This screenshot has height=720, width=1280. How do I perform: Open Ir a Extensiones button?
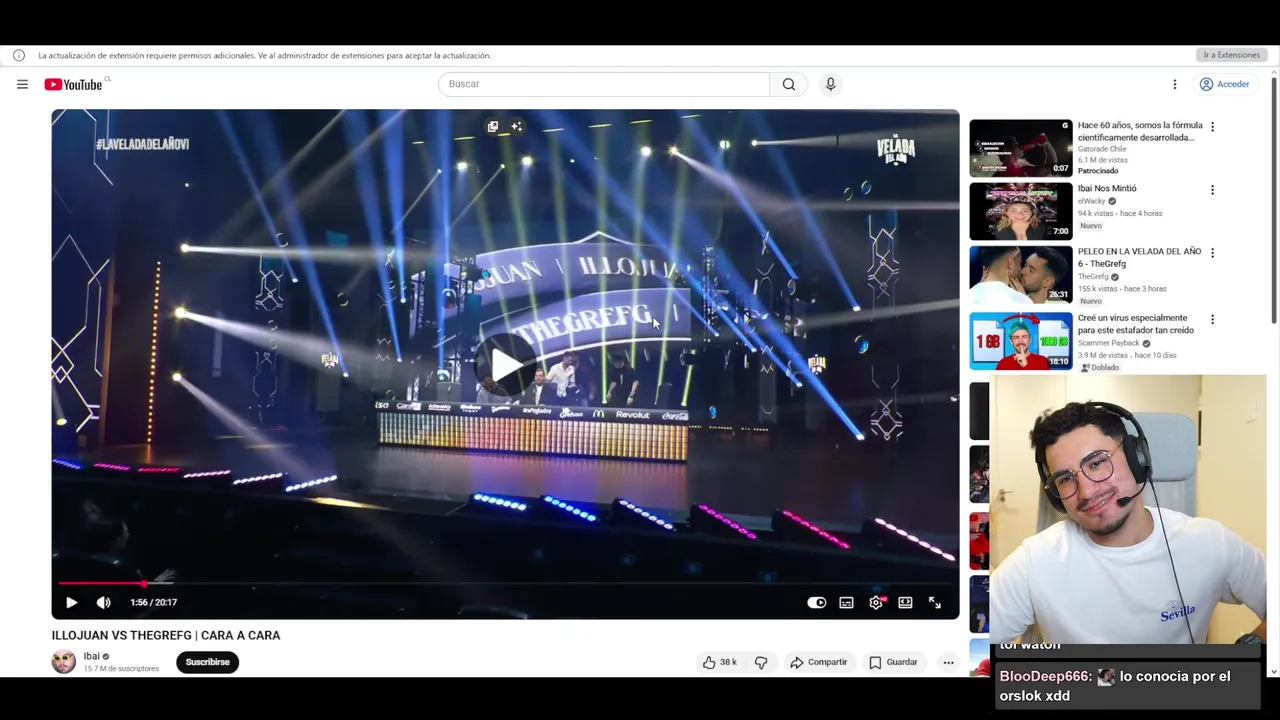1231,55
